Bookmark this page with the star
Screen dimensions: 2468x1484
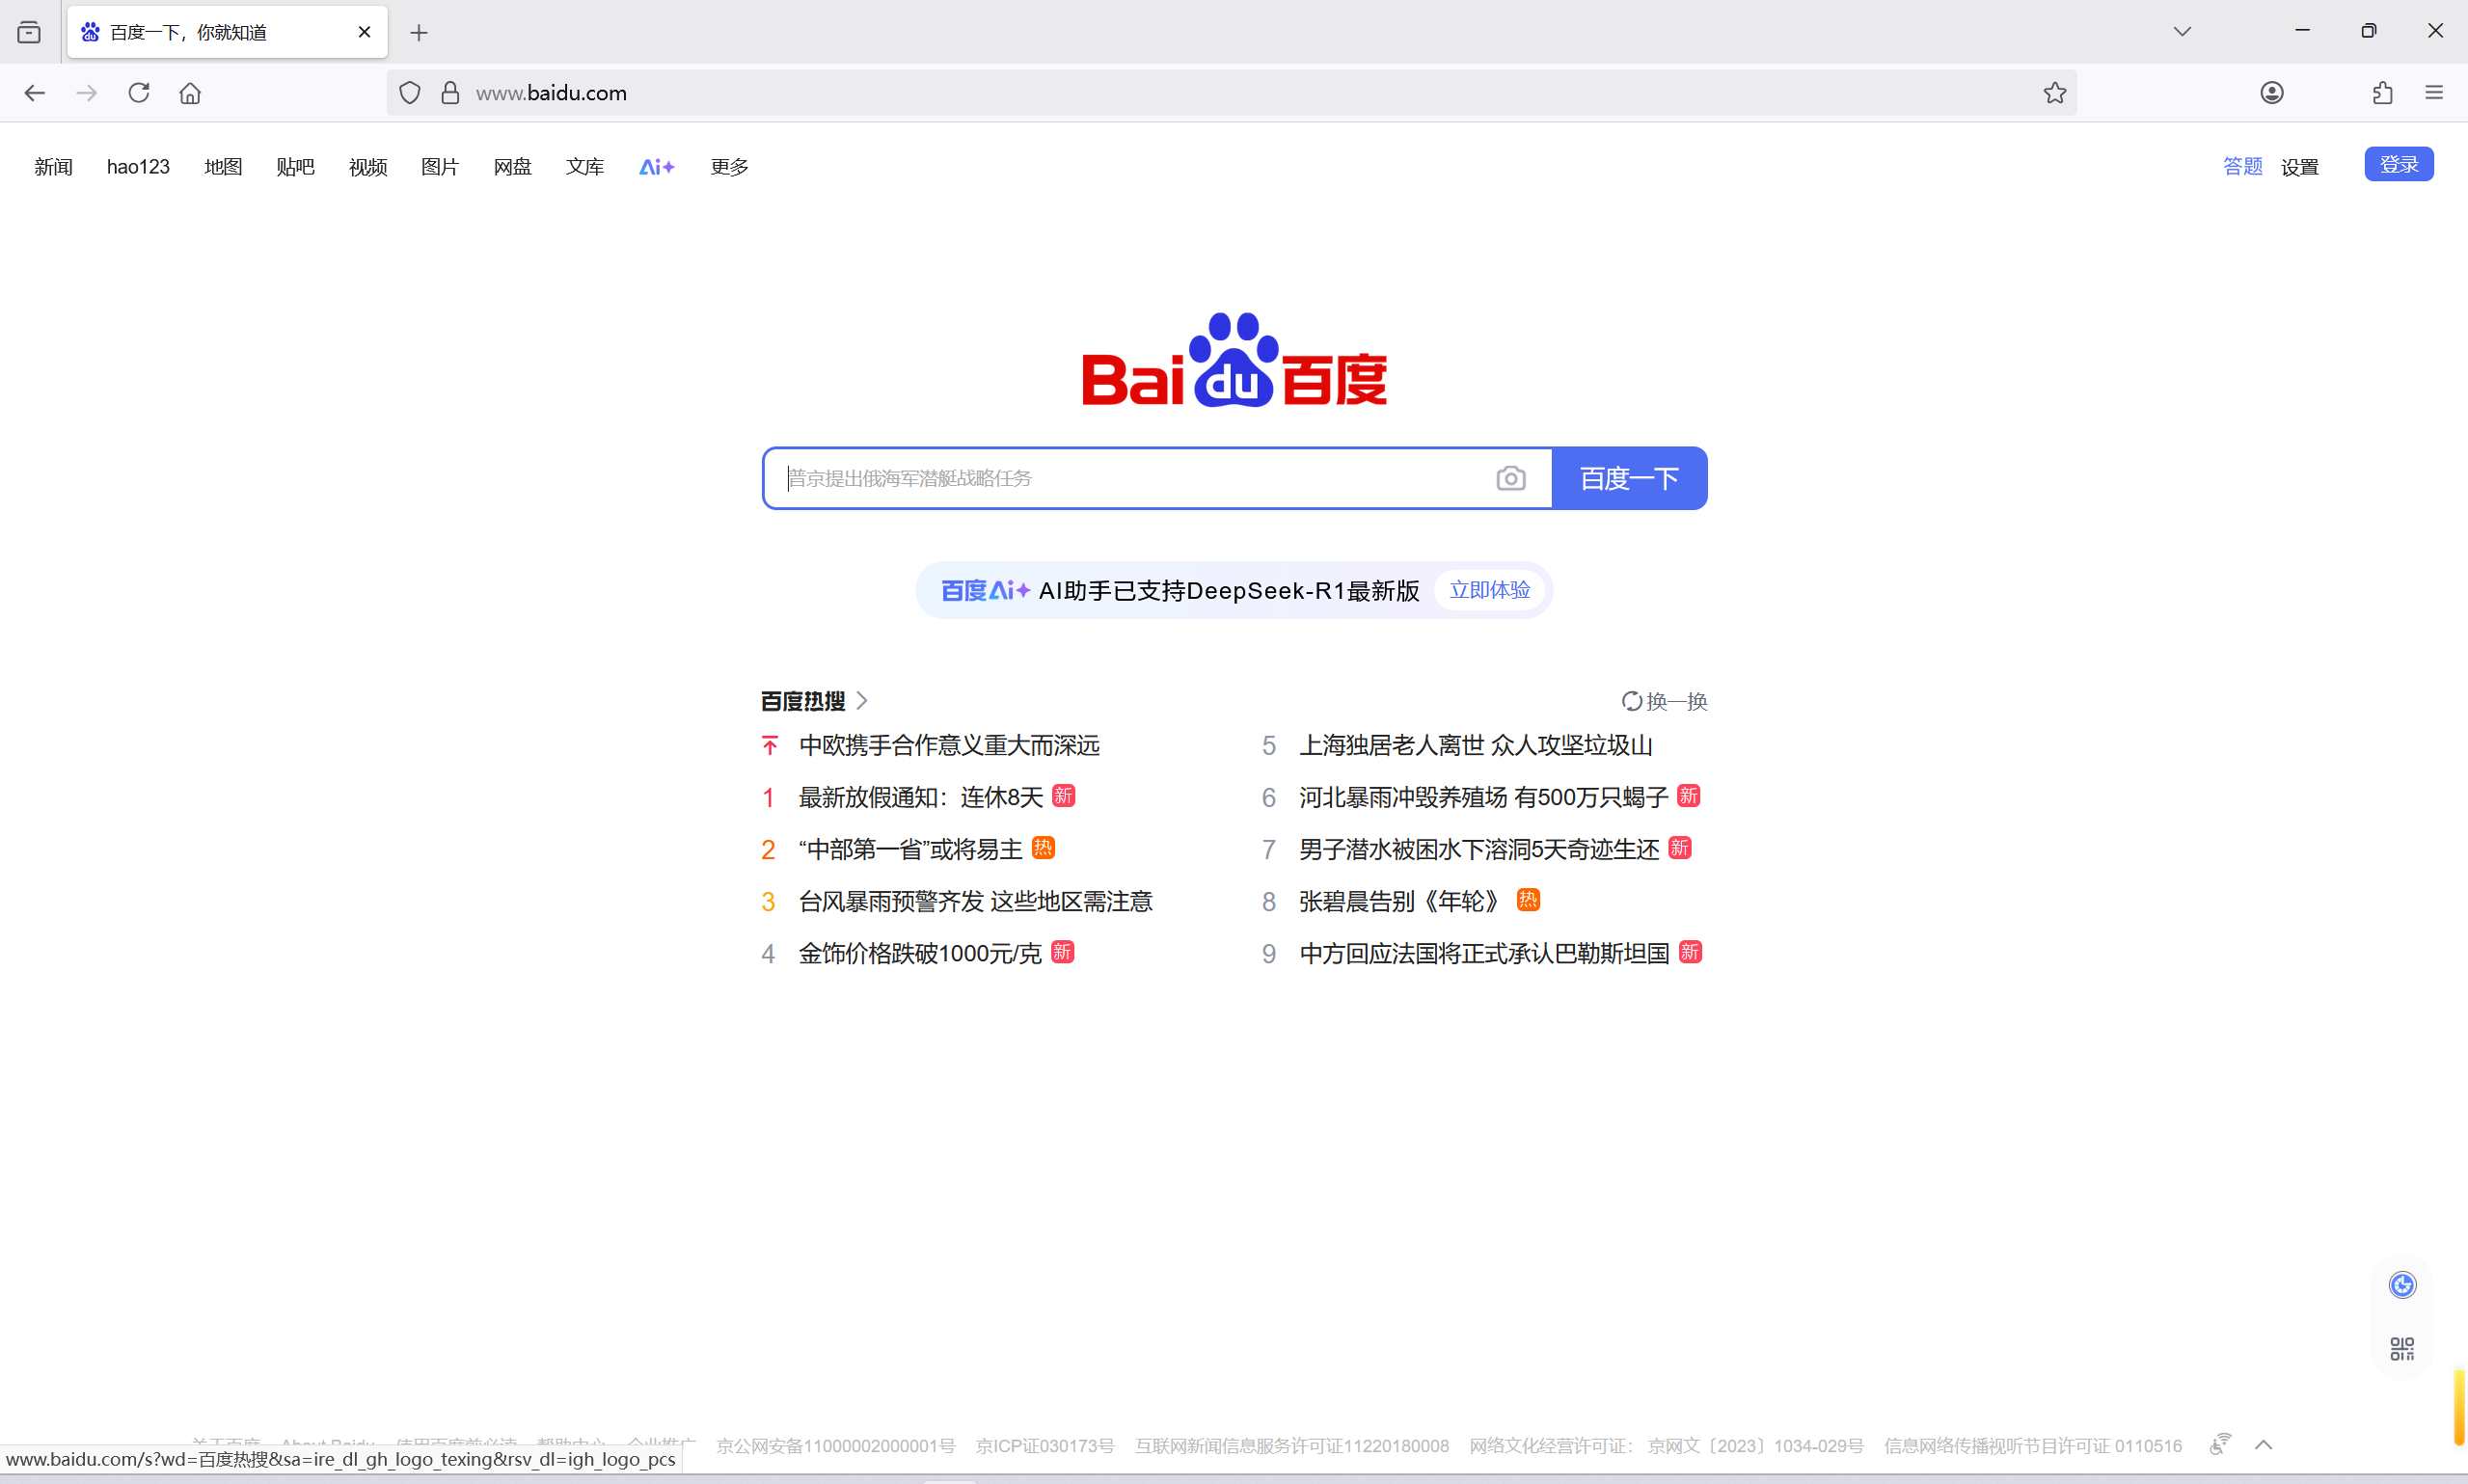pyautogui.click(x=2055, y=93)
